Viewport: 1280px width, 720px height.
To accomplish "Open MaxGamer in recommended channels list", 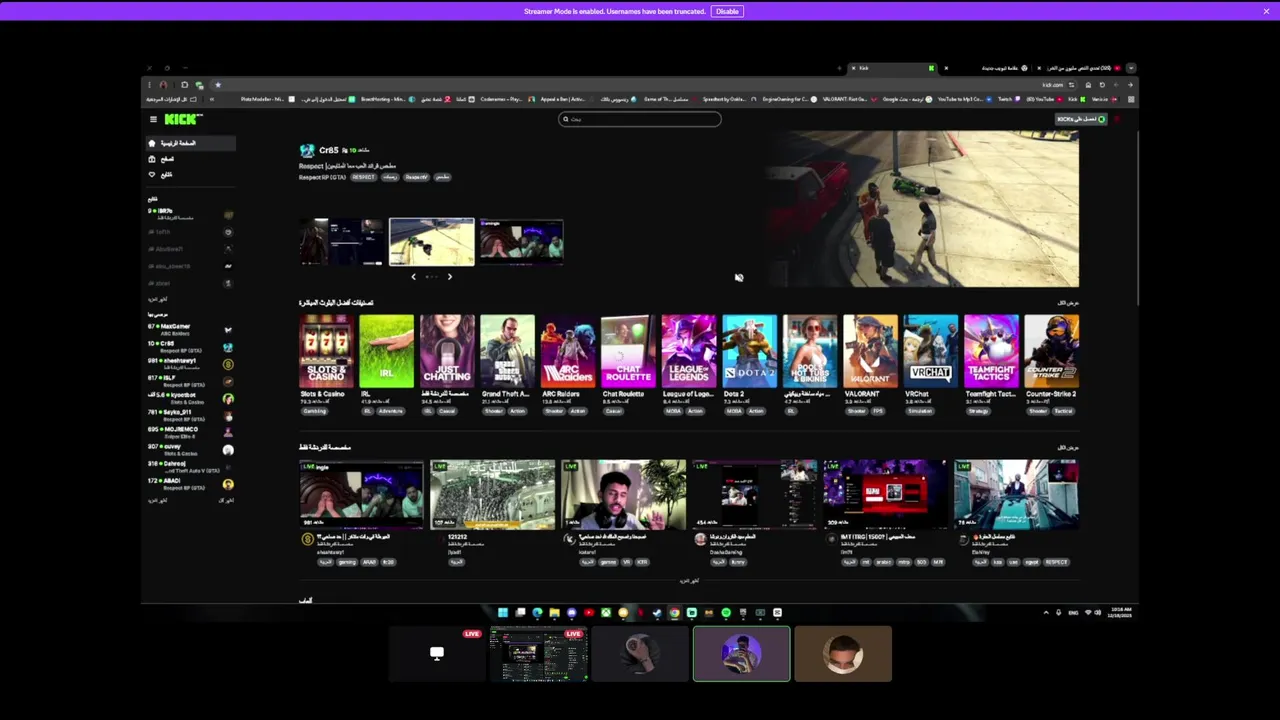I will coord(190,330).
